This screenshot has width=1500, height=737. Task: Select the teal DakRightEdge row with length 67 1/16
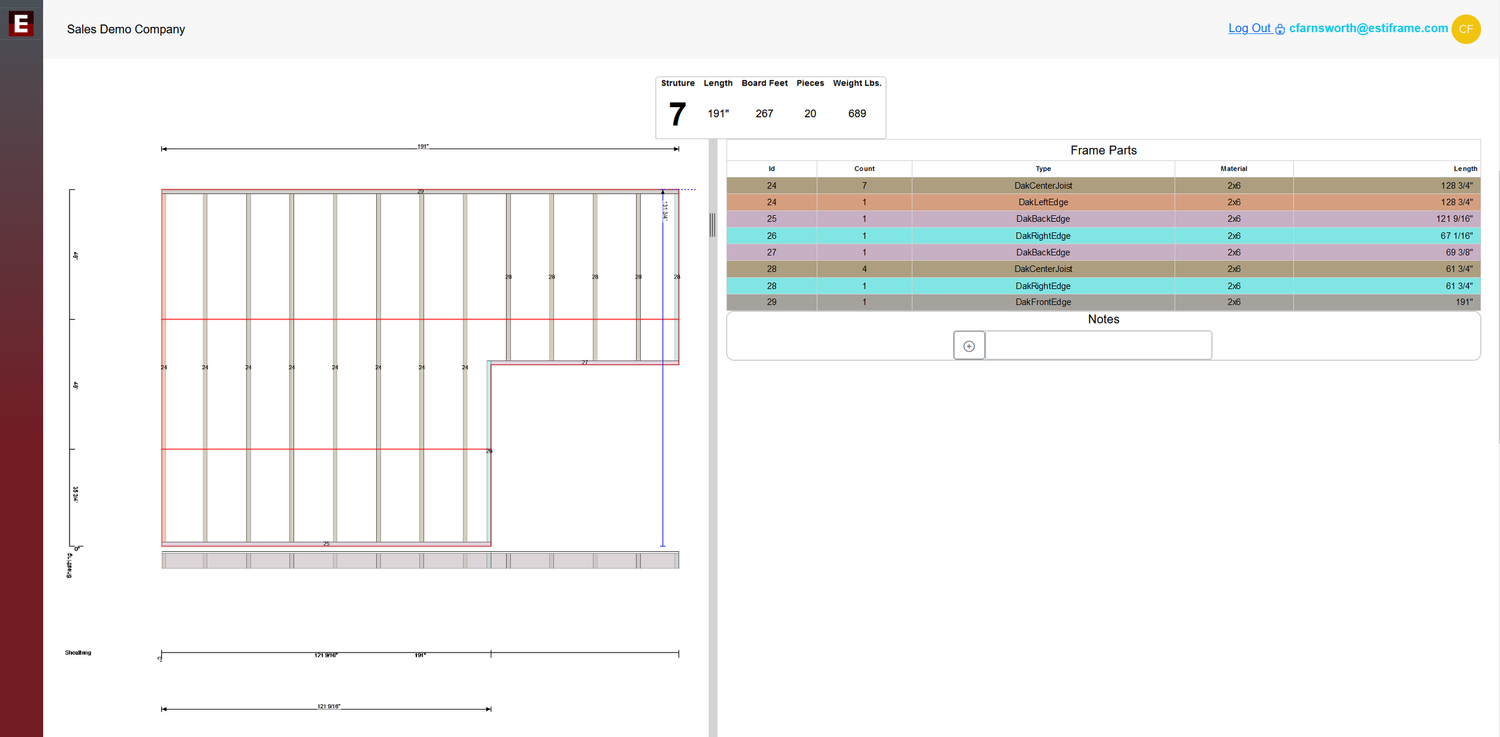tap(1043, 235)
